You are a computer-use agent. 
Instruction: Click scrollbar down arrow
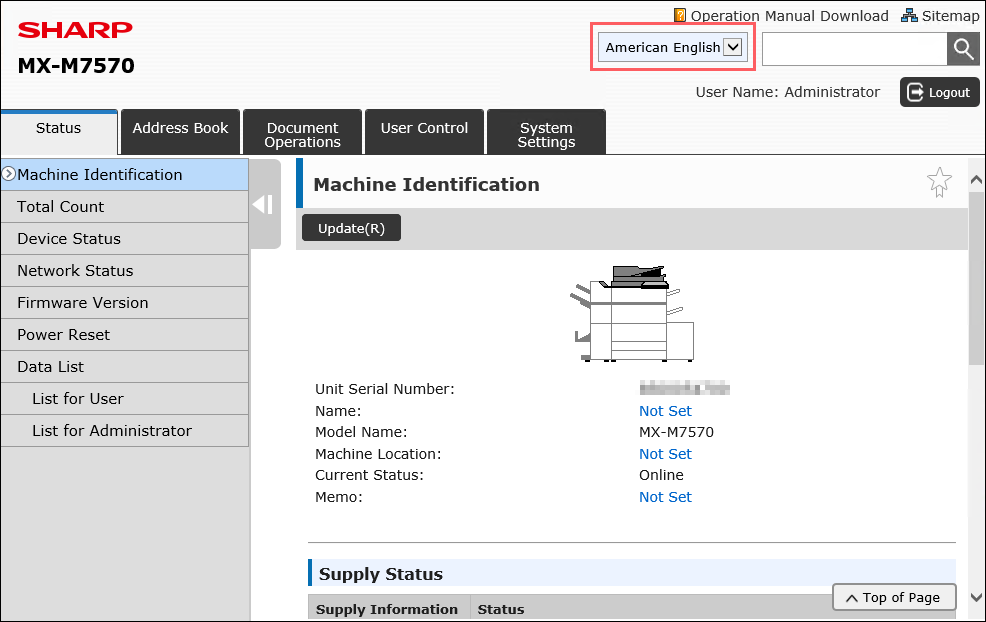tap(976, 597)
